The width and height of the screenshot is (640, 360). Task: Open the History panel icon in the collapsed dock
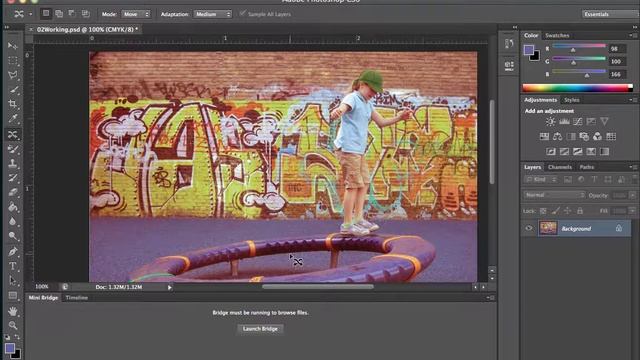(x=509, y=44)
